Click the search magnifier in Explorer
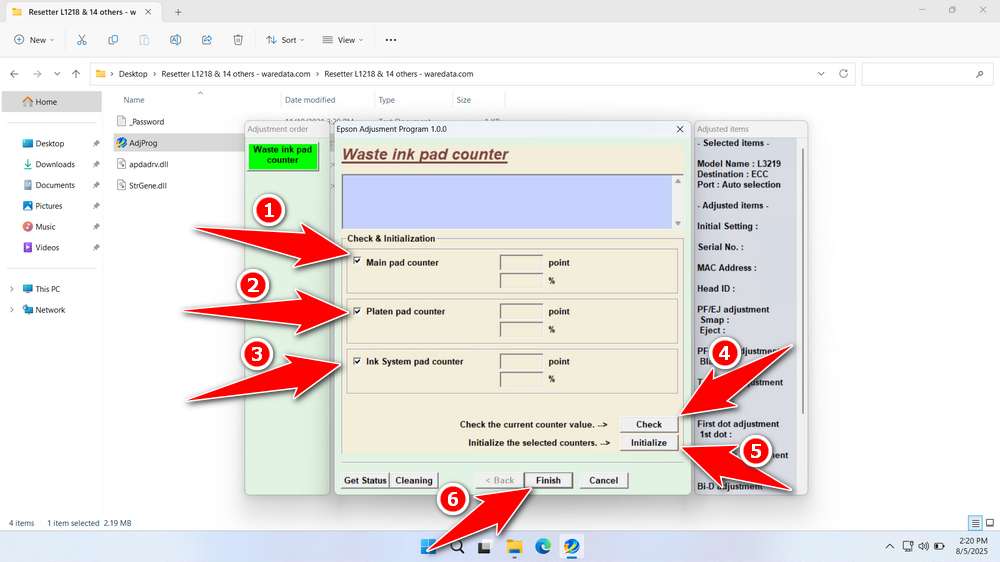 click(x=980, y=74)
